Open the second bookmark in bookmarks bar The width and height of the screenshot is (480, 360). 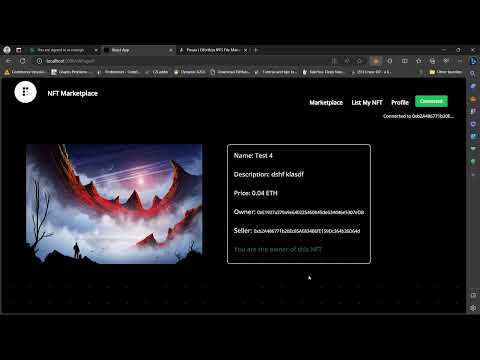[x=71, y=72]
